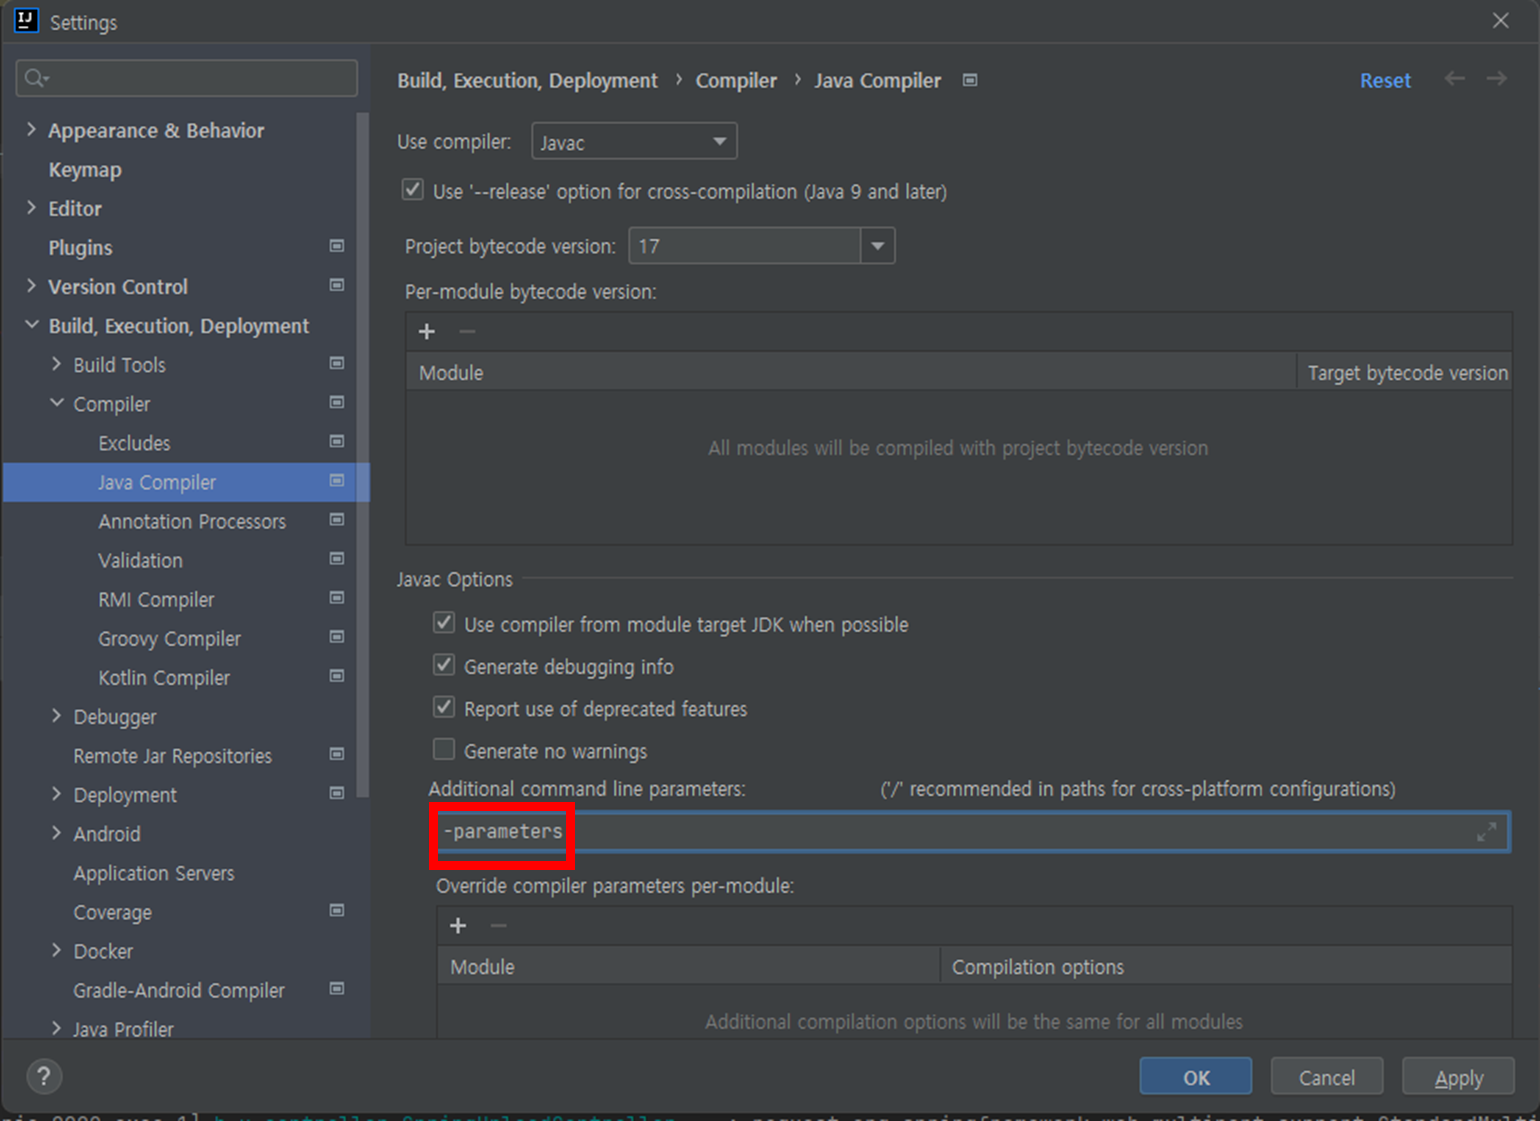Focus the settings search field
Screen dimensions: 1540x1121
point(187,78)
